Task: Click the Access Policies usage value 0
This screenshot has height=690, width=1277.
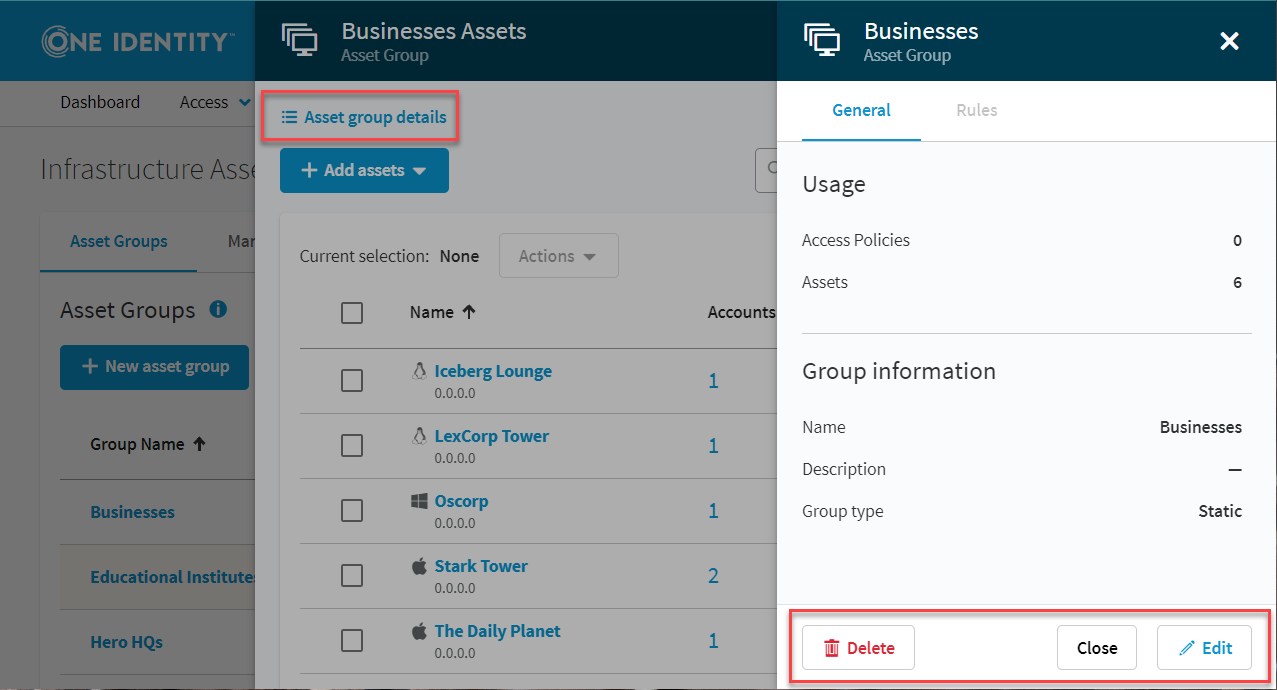Action: pos(1237,240)
